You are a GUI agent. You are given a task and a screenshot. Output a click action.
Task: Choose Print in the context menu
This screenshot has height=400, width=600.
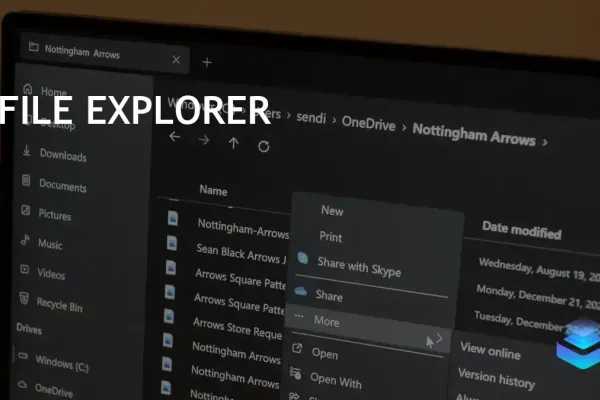pos(331,237)
